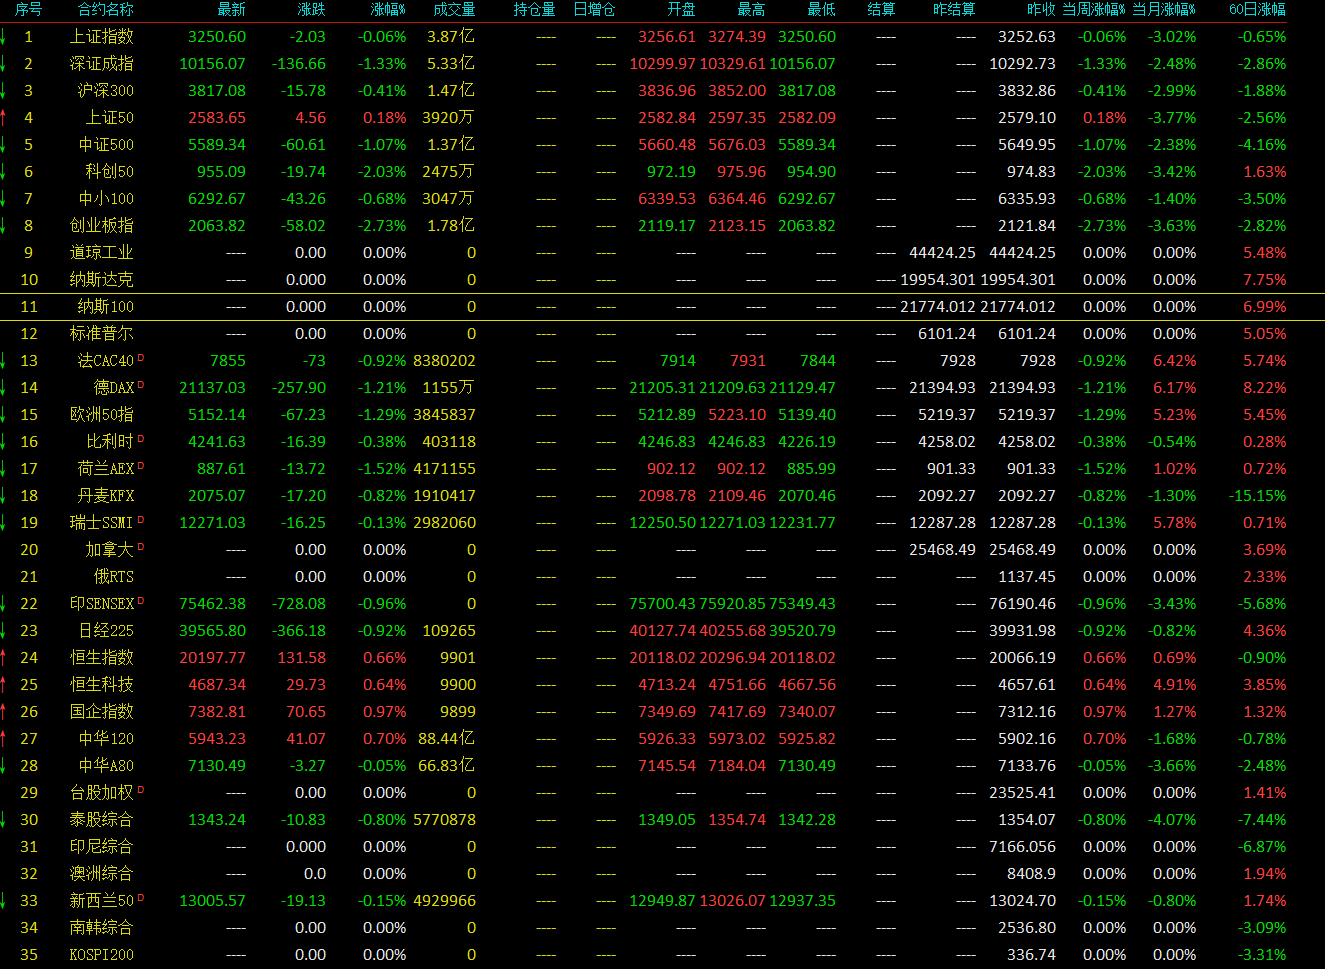Image resolution: width=1325 pixels, height=969 pixels.
Task: Click the small D marker next to 法CAC40
Action: (x=141, y=357)
